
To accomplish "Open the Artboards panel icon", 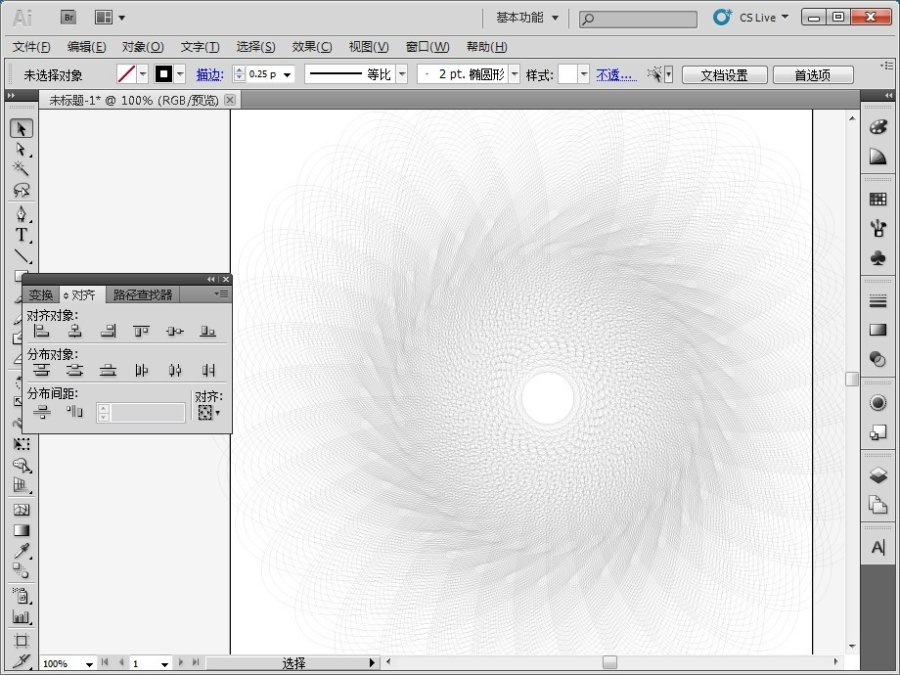I will 878,505.
